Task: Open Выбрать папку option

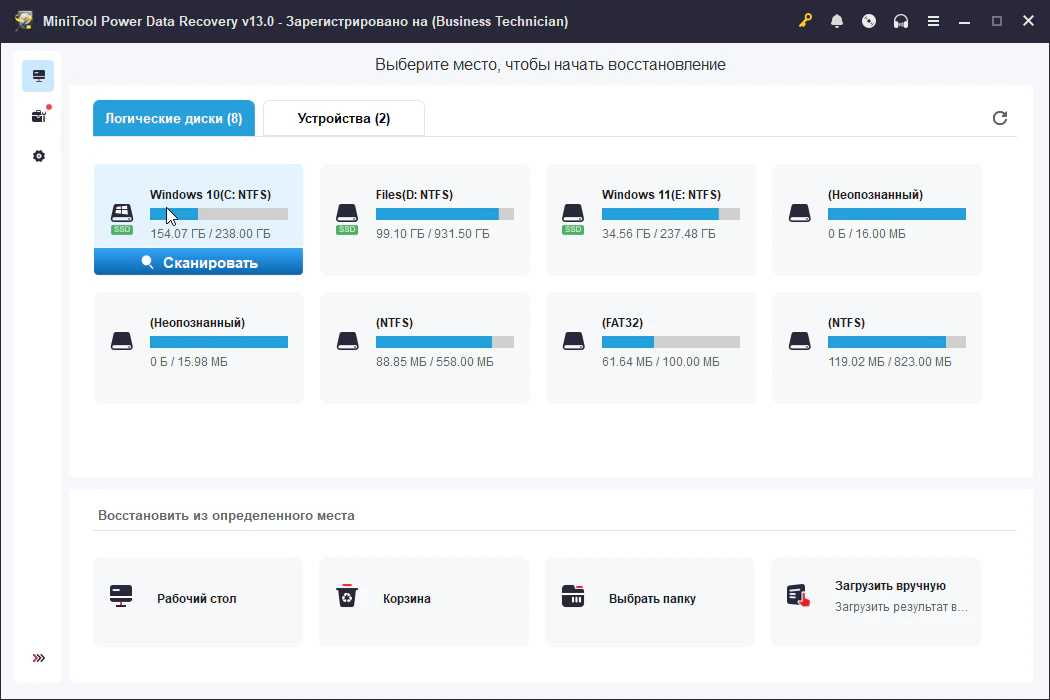Action: 650,602
